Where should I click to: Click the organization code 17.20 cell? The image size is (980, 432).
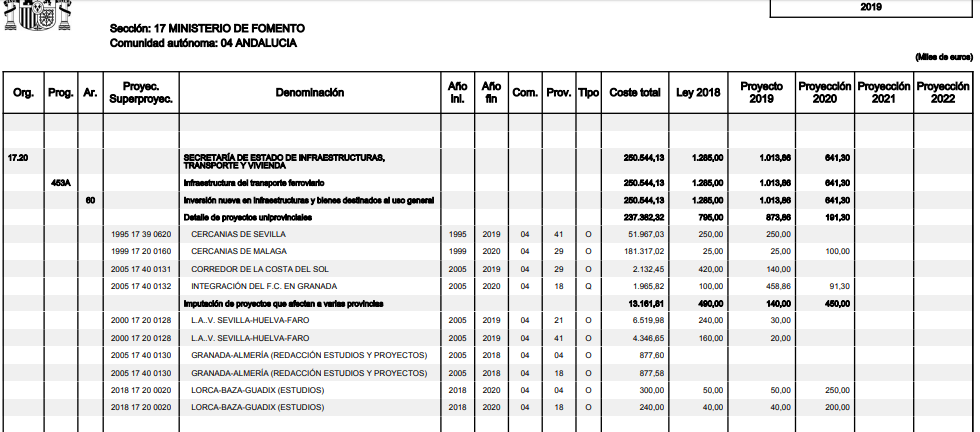(x=18, y=159)
